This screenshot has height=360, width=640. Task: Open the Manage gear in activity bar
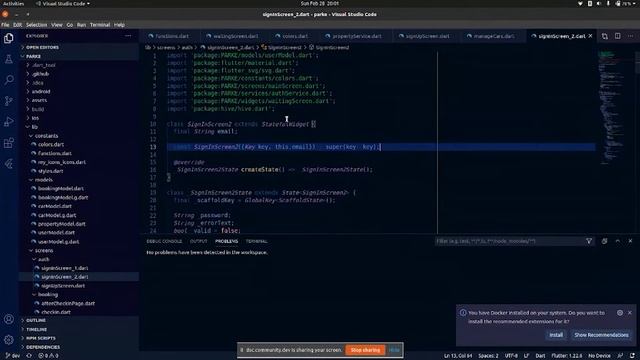pos(9,340)
